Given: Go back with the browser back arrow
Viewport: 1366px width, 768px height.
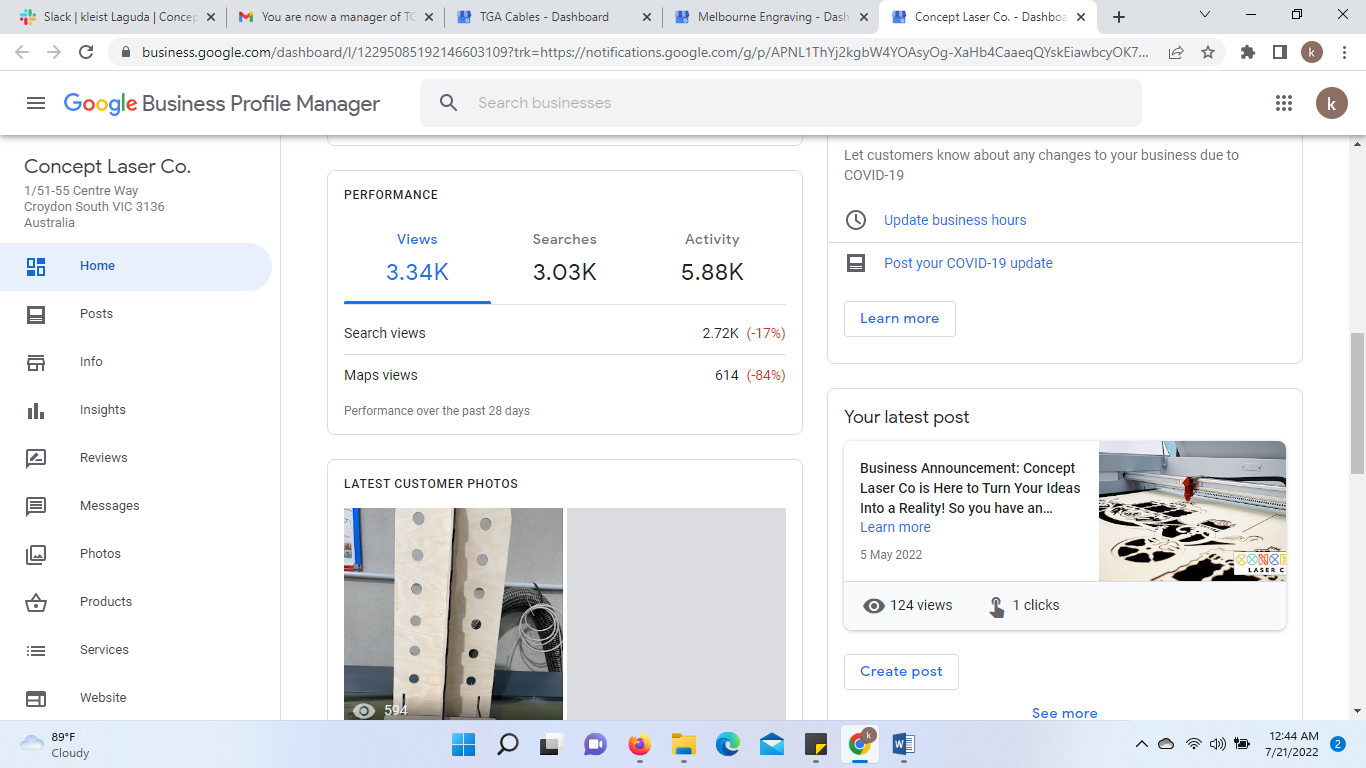Looking at the screenshot, I should click(24, 52).
